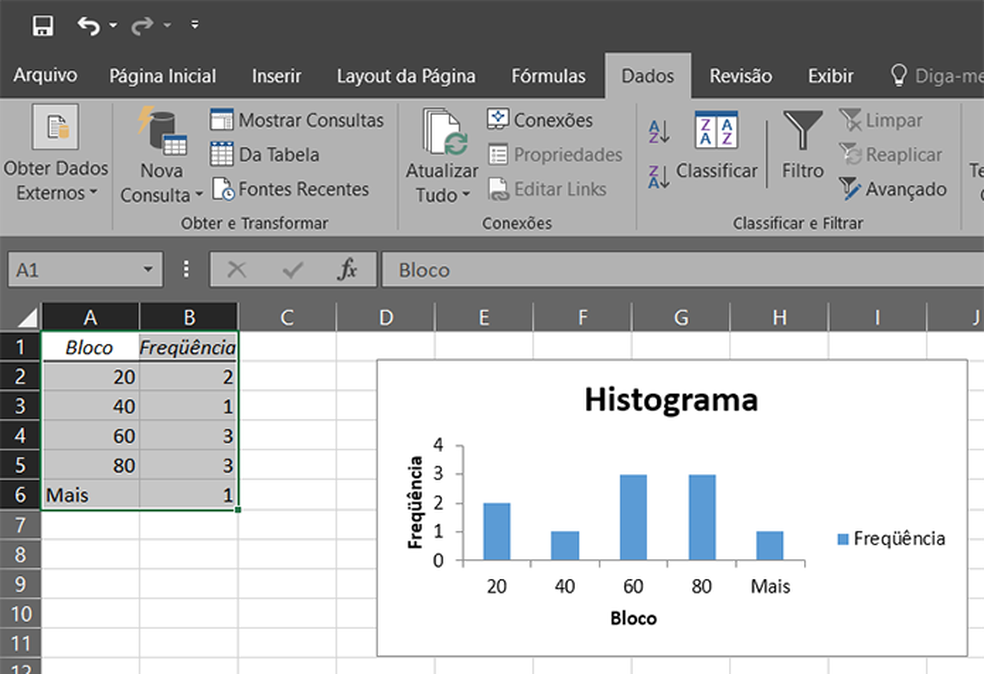Open Conexões
Image resolution: width=984 pixels, height=674 pixels.
(545, 119)
